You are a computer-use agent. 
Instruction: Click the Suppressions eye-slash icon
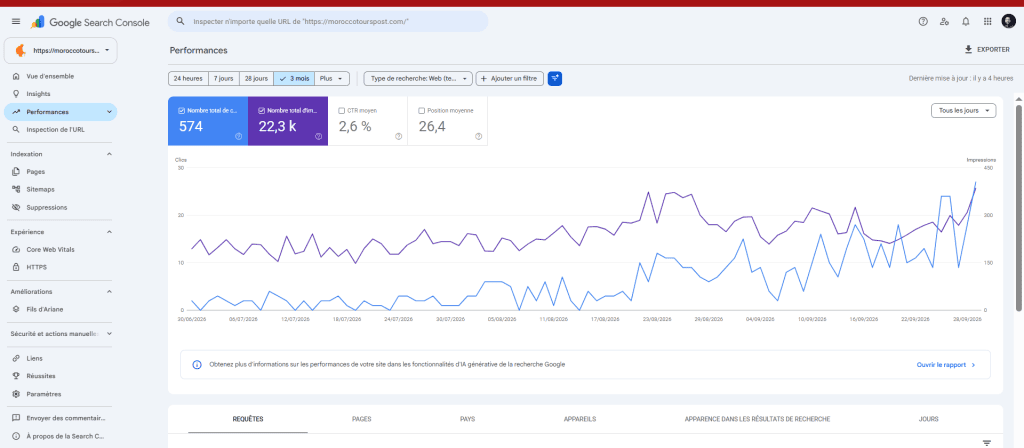16,207
